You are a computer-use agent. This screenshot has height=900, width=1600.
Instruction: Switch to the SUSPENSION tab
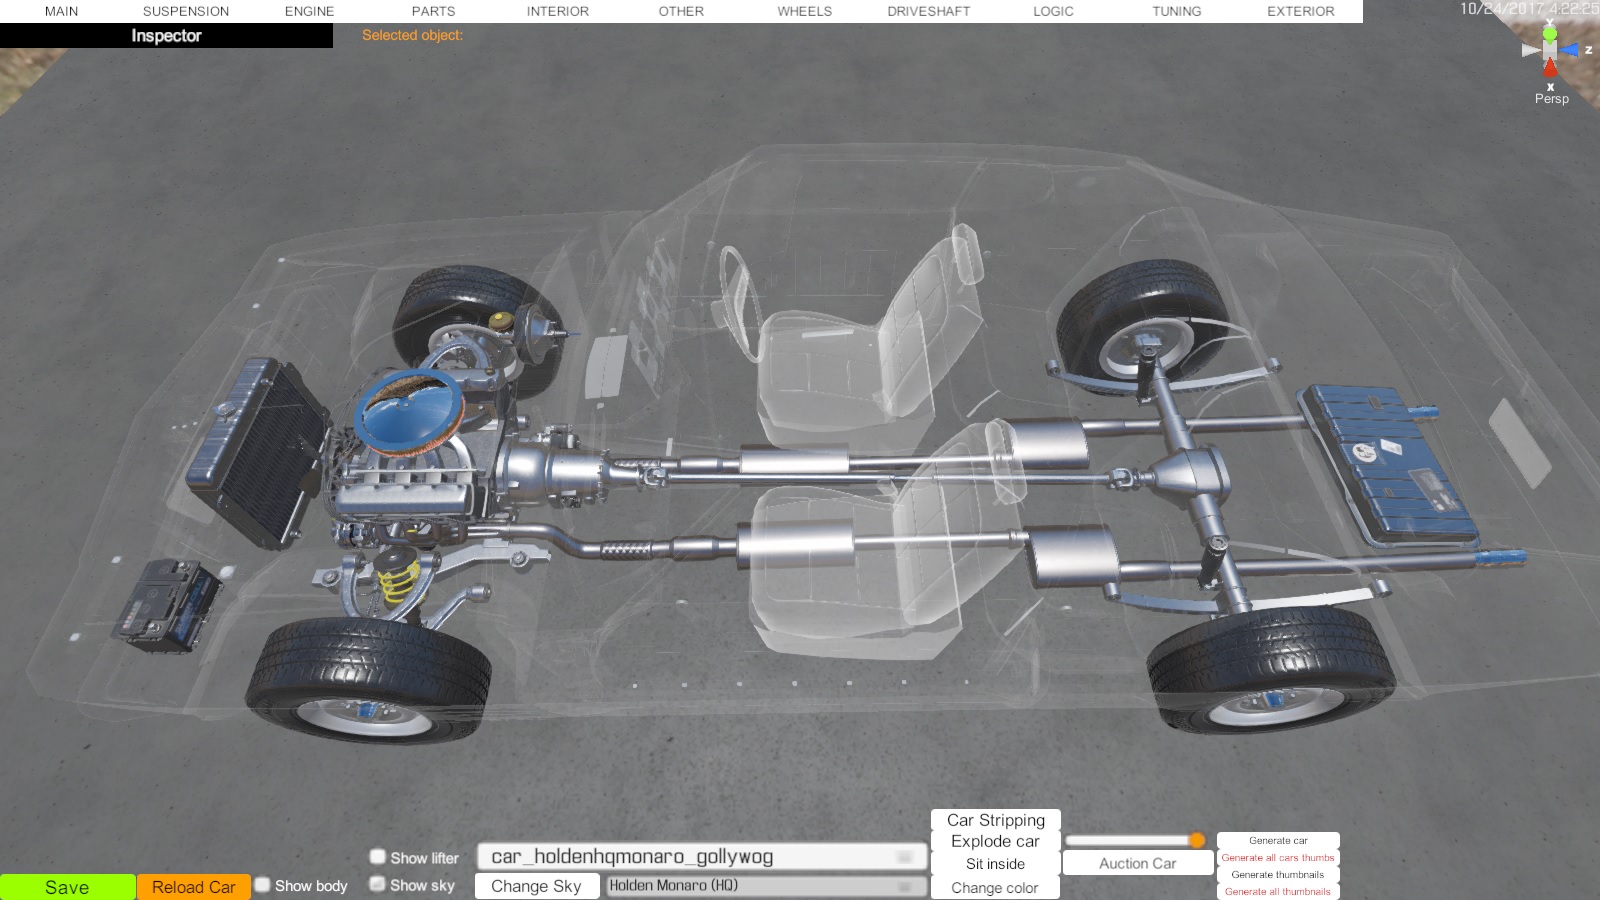click(186, 11)
